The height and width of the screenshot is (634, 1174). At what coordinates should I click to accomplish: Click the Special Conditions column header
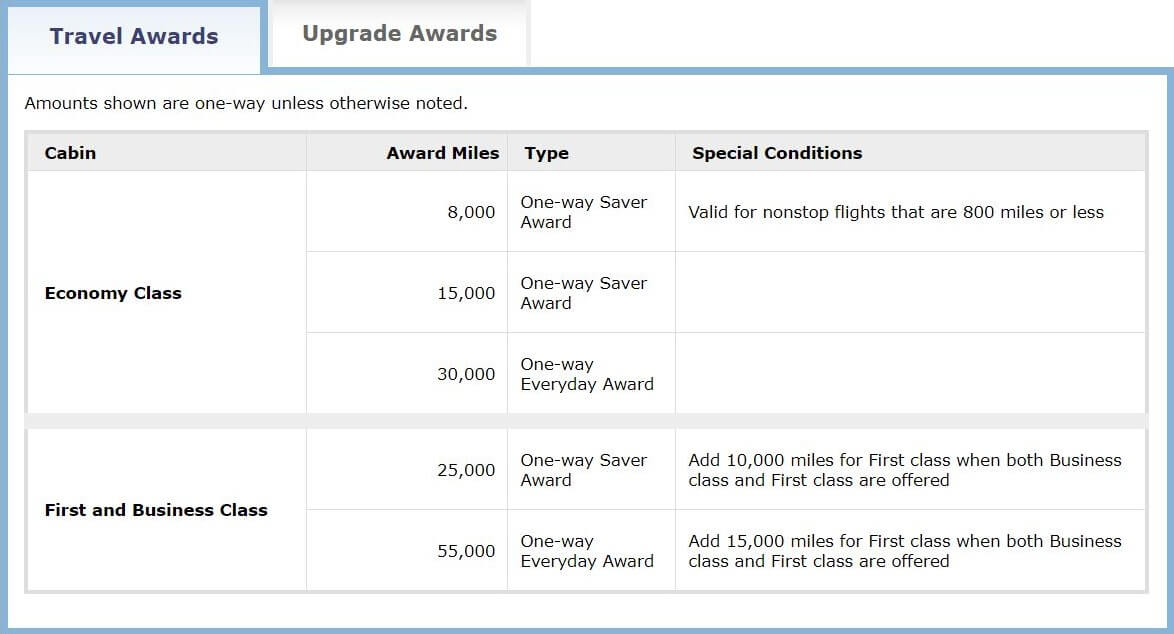(x=776, y=153)
